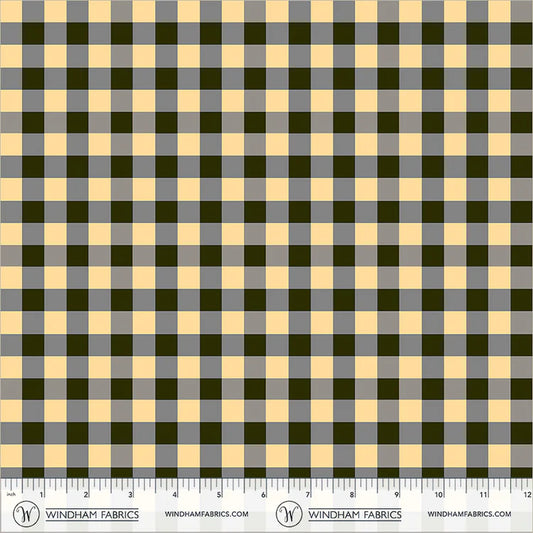The image size is (533, 533).
Task: Click the left WINDHAM FABRICS brand name
Action: pyautogui.click(x=92, y=515)
